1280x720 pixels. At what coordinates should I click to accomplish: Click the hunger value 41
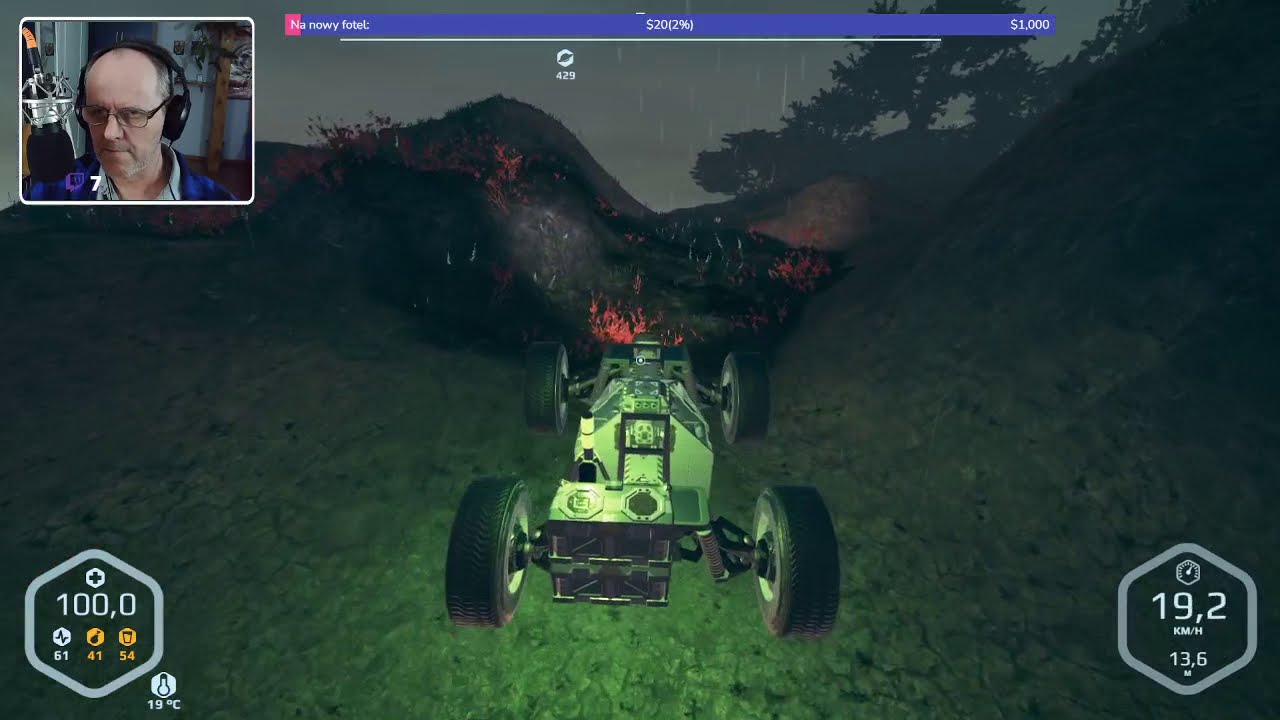point(95,656)
